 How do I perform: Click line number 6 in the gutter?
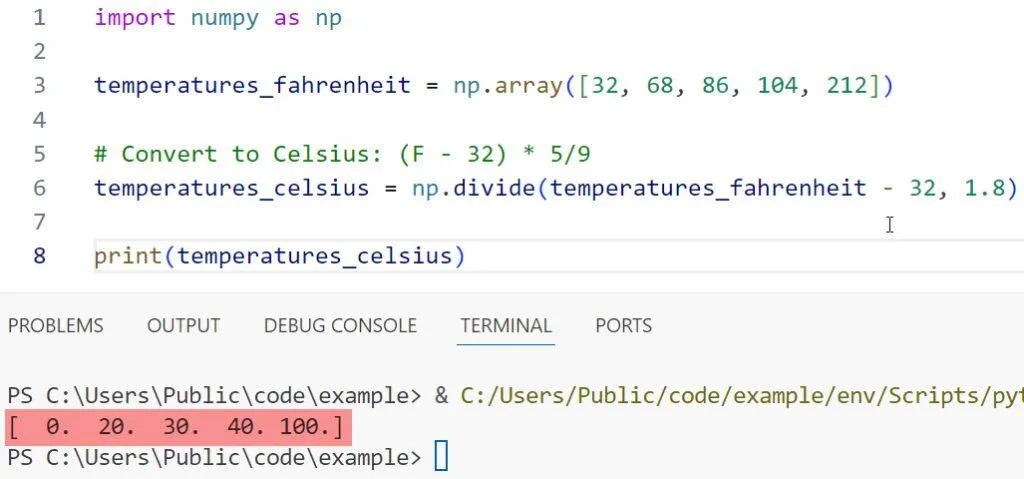point(40,187)
